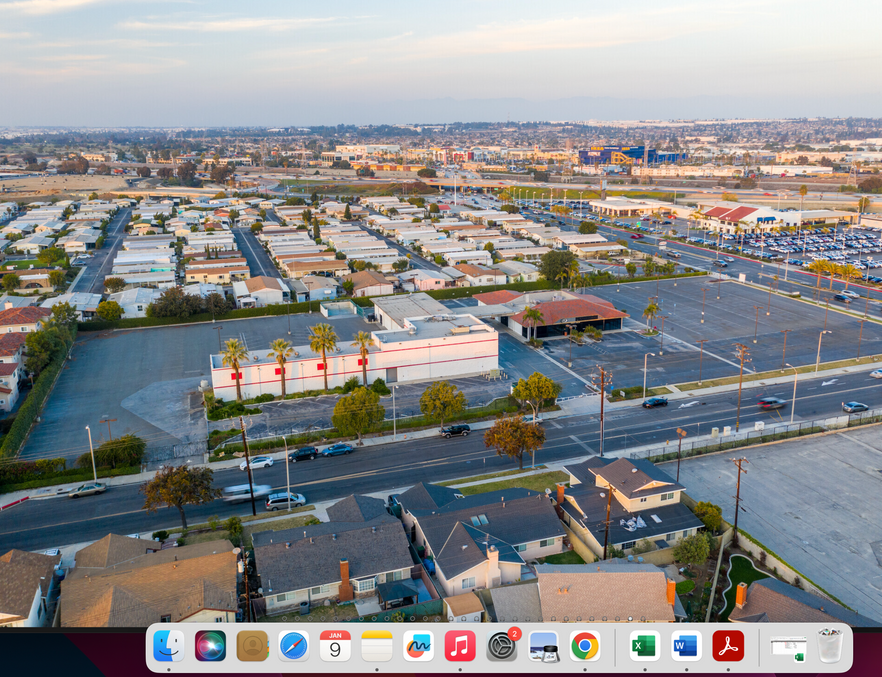Open Adobe Acrobat from the dock
Screen dimensions: 882x677
click(728, 646)
